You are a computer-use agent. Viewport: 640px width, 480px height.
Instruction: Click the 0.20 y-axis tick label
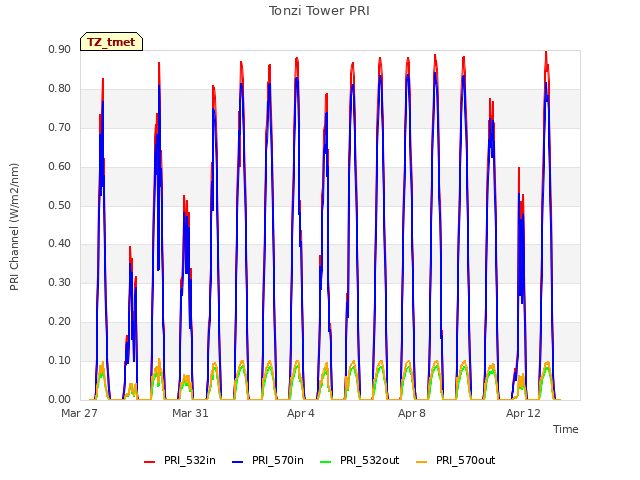[60, 322]
